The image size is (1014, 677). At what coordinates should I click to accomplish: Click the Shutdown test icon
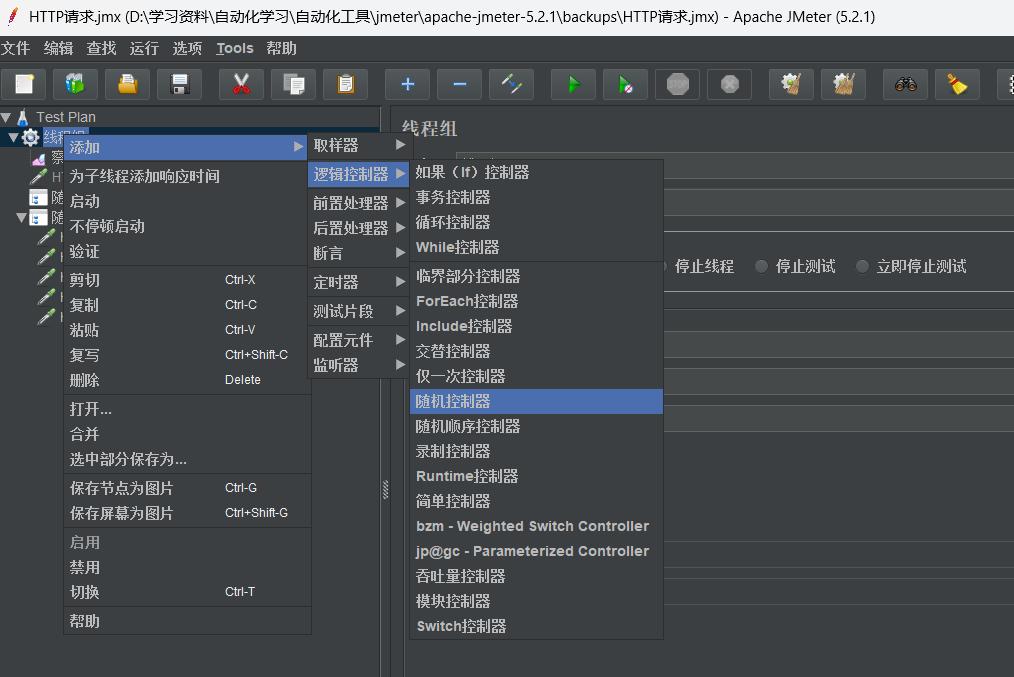729,84
